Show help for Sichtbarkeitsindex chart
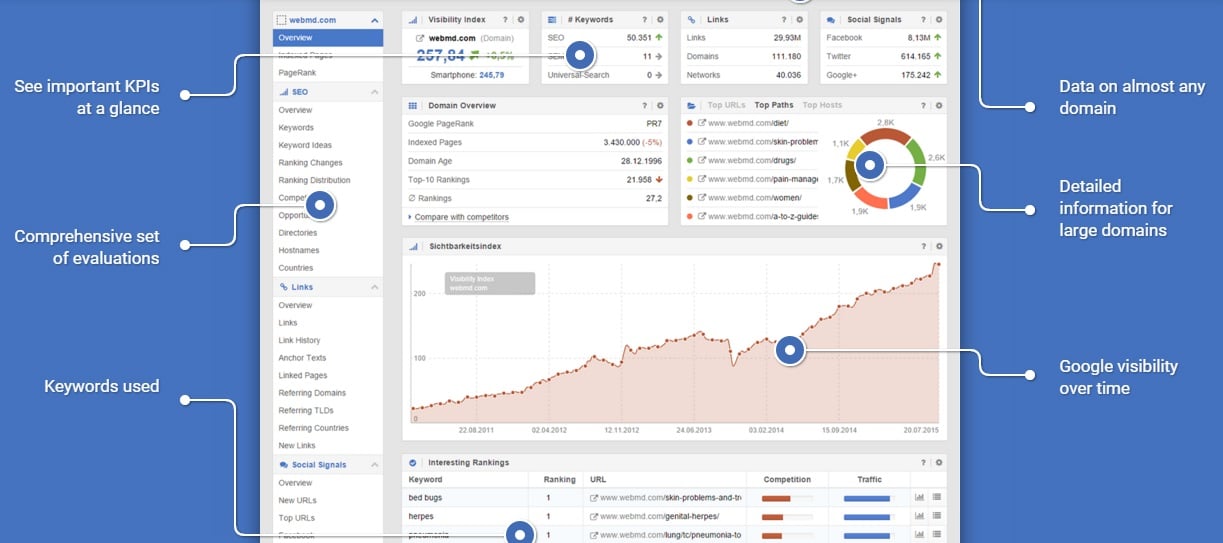Image resolution: width=1223 pixels, height=543 pixels. (924, 246)
